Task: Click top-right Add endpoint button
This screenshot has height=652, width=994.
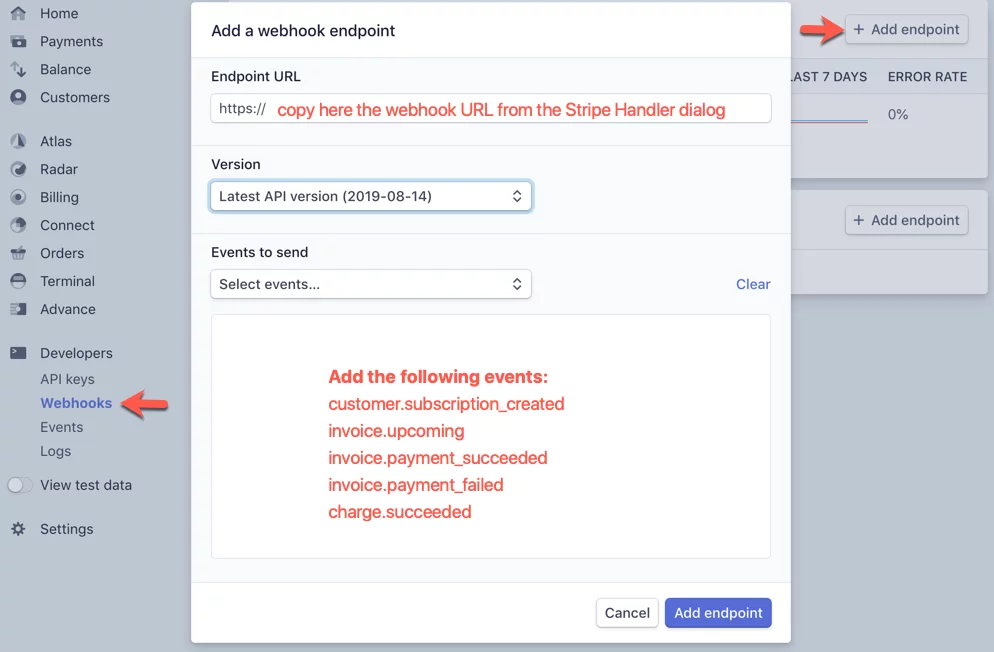Action: coord(906,30)
